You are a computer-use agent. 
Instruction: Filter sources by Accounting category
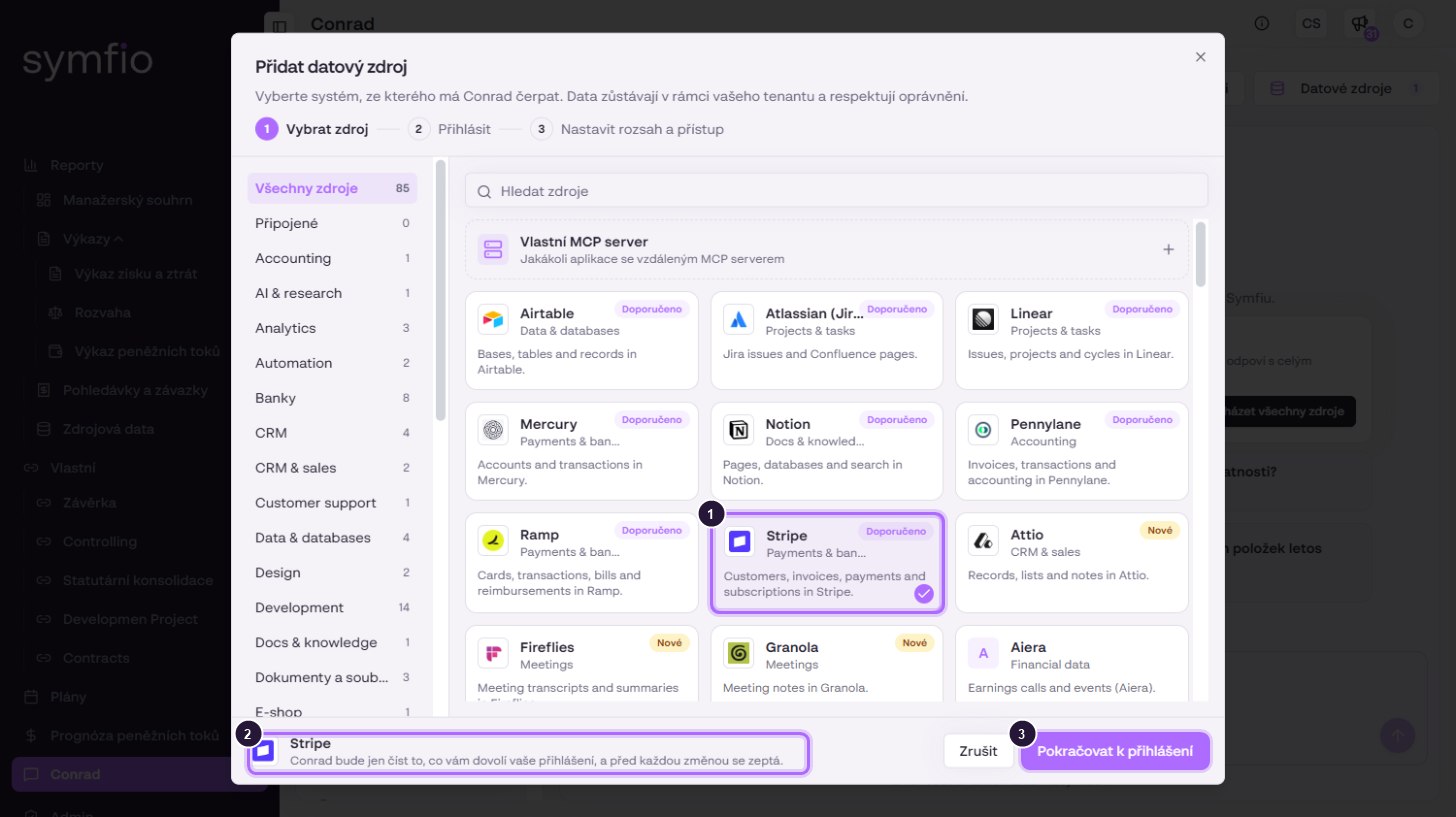(332, 258)
